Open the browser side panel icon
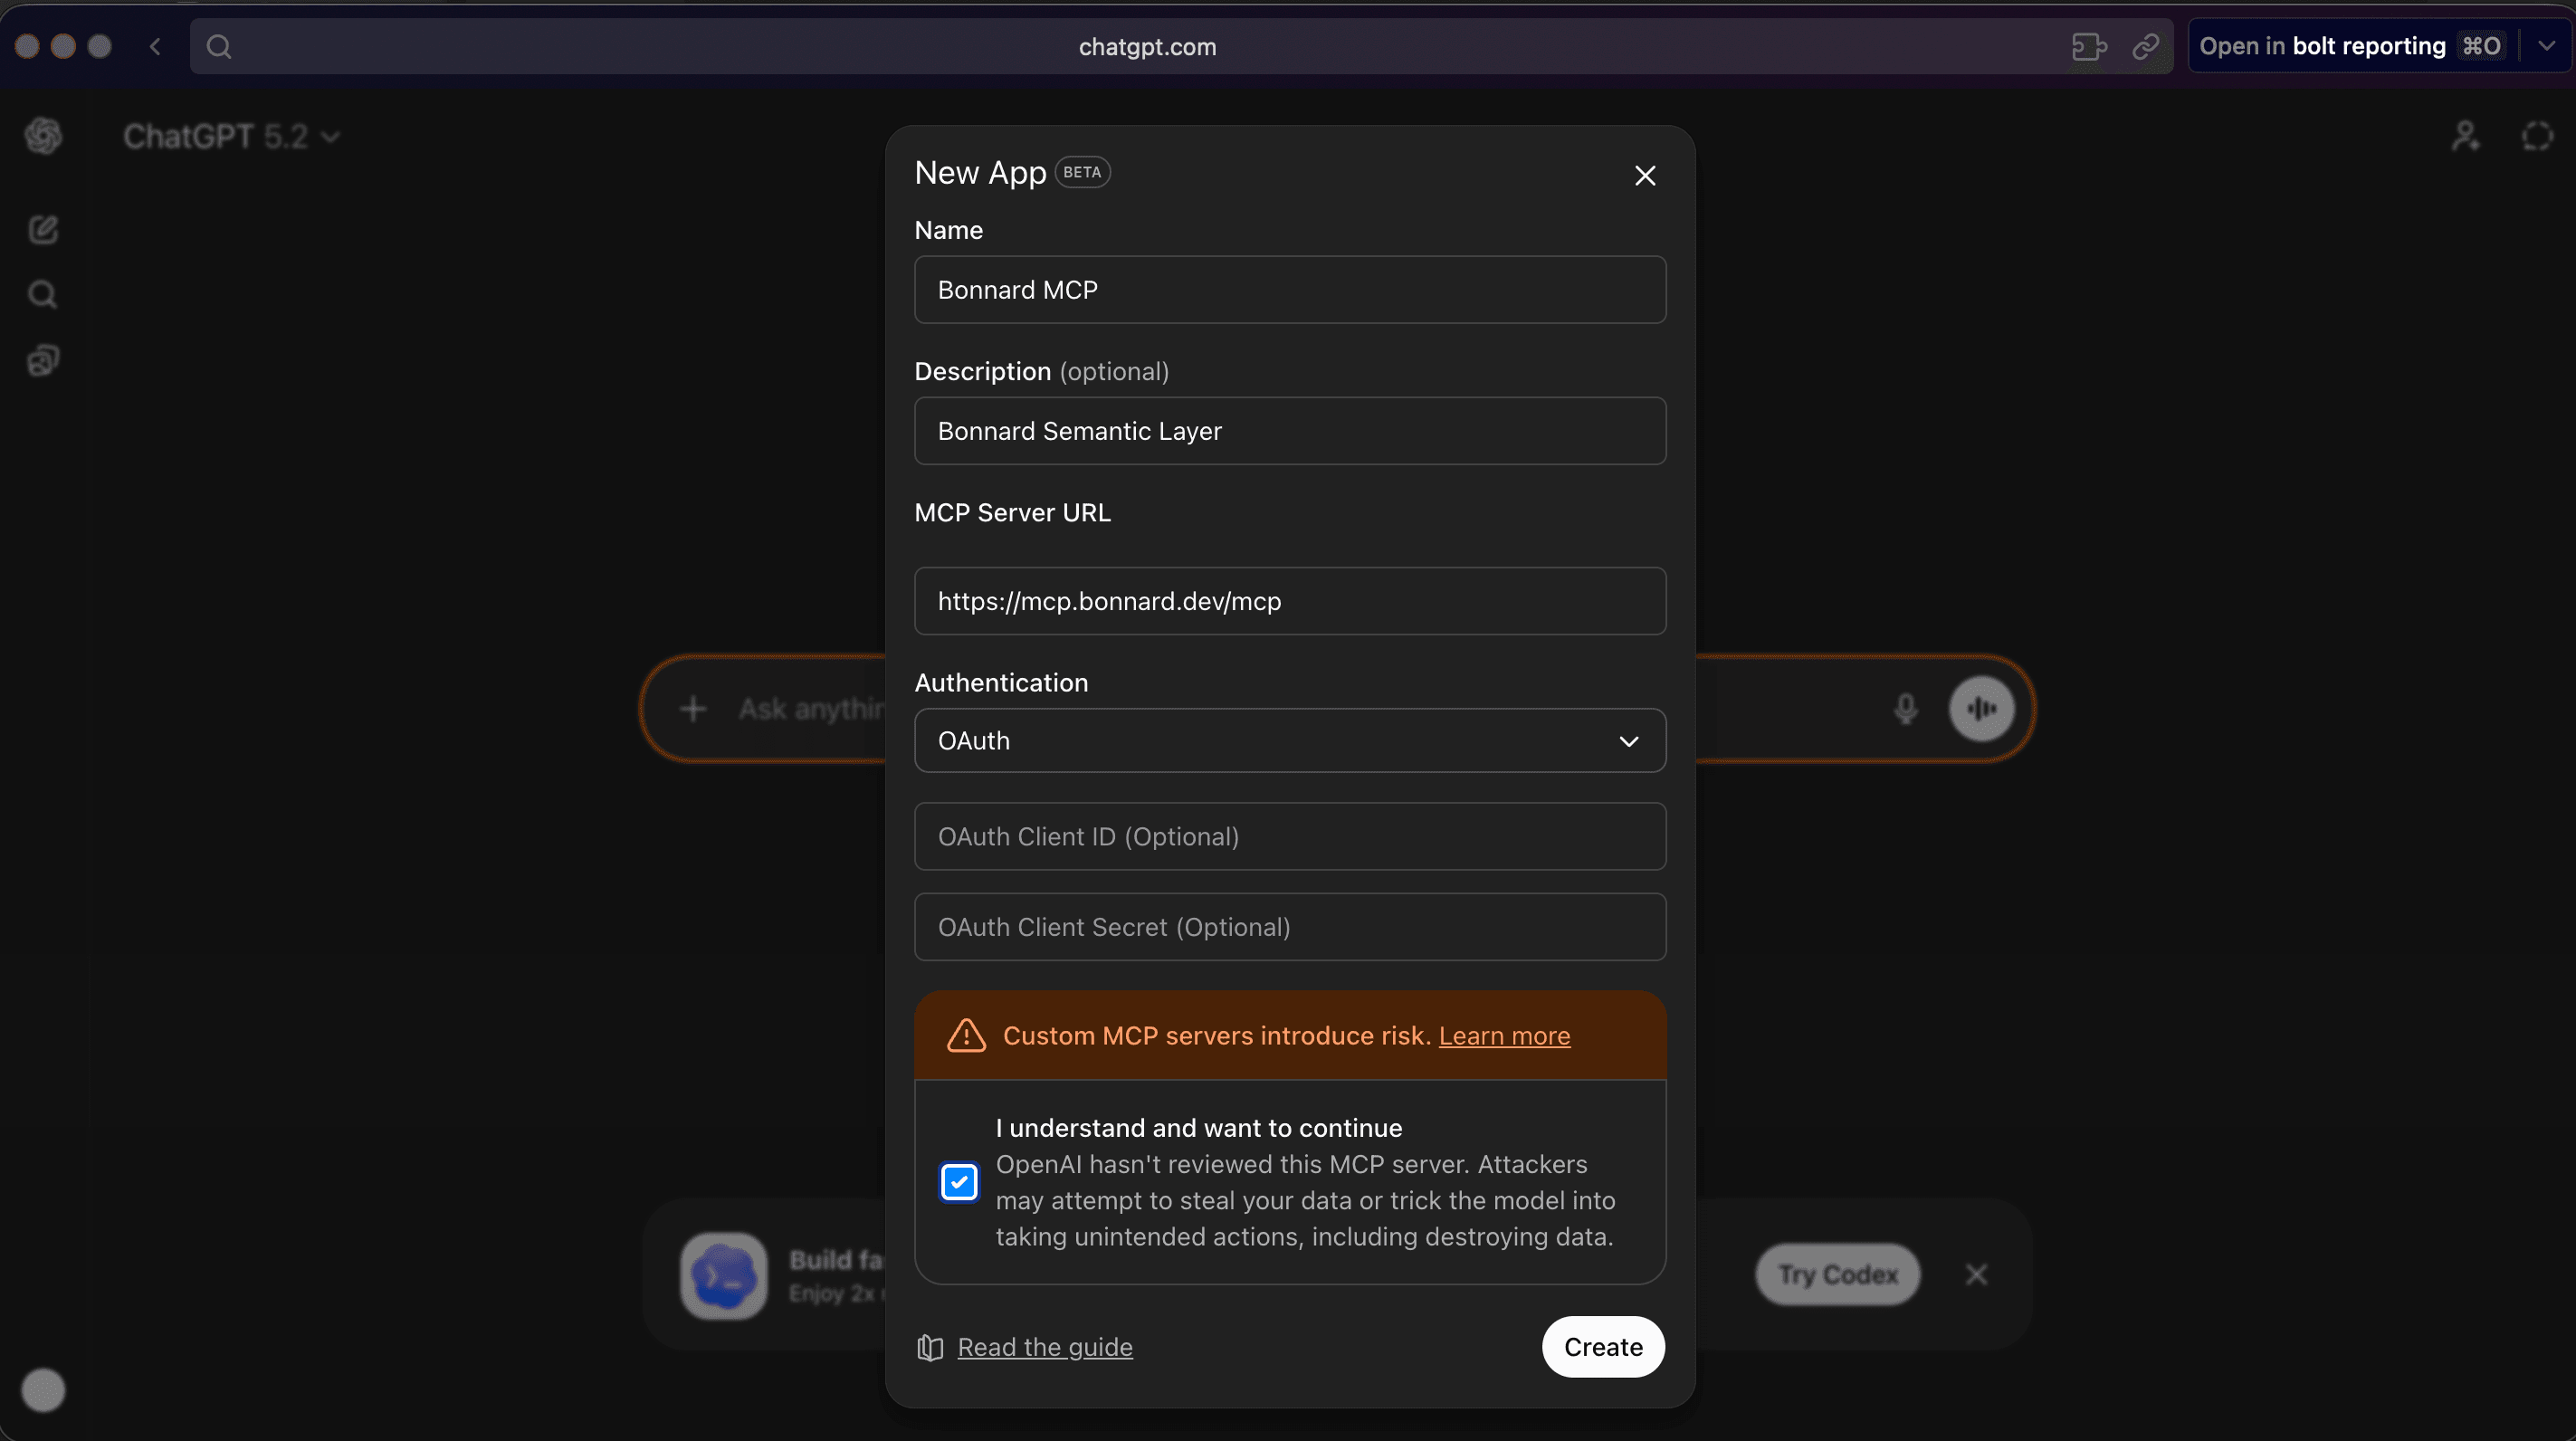The height and width of the screenshot is (1441, 2576). [2089, 46]
